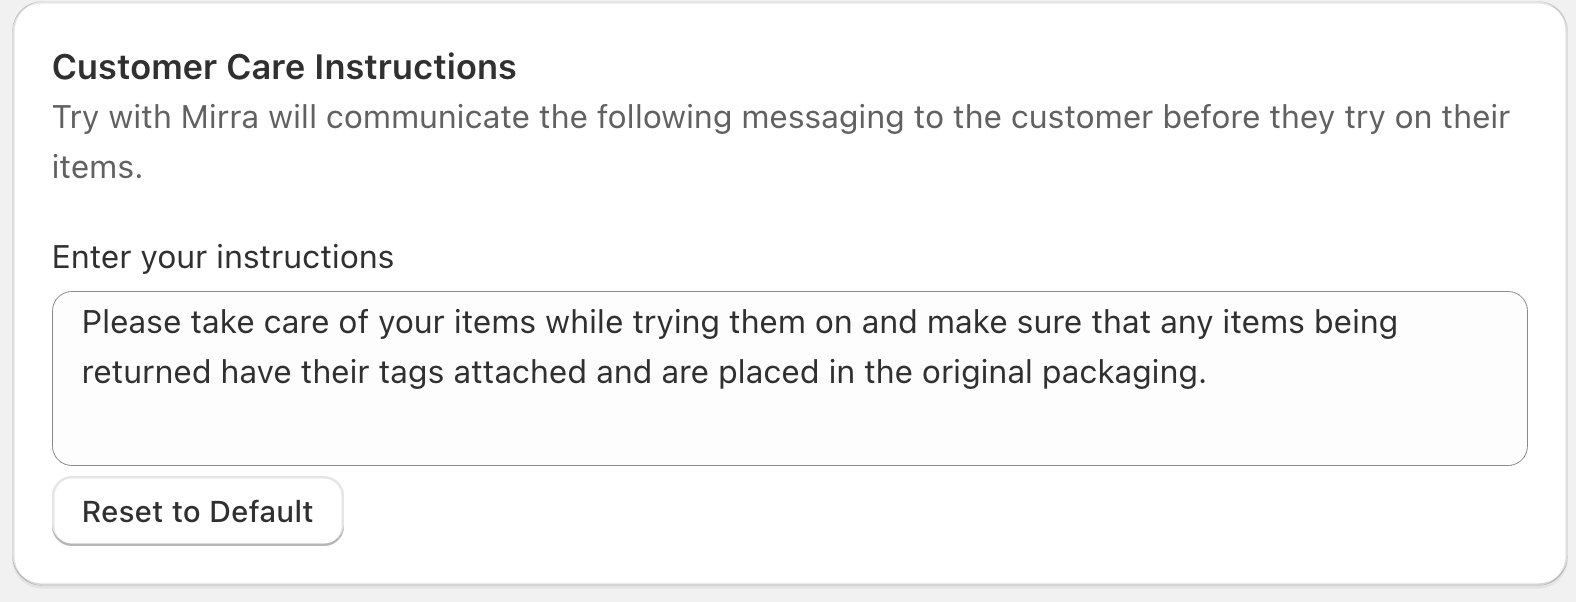
Task: Place cursor on "Please" in the text area
Action: coord(131,322)
